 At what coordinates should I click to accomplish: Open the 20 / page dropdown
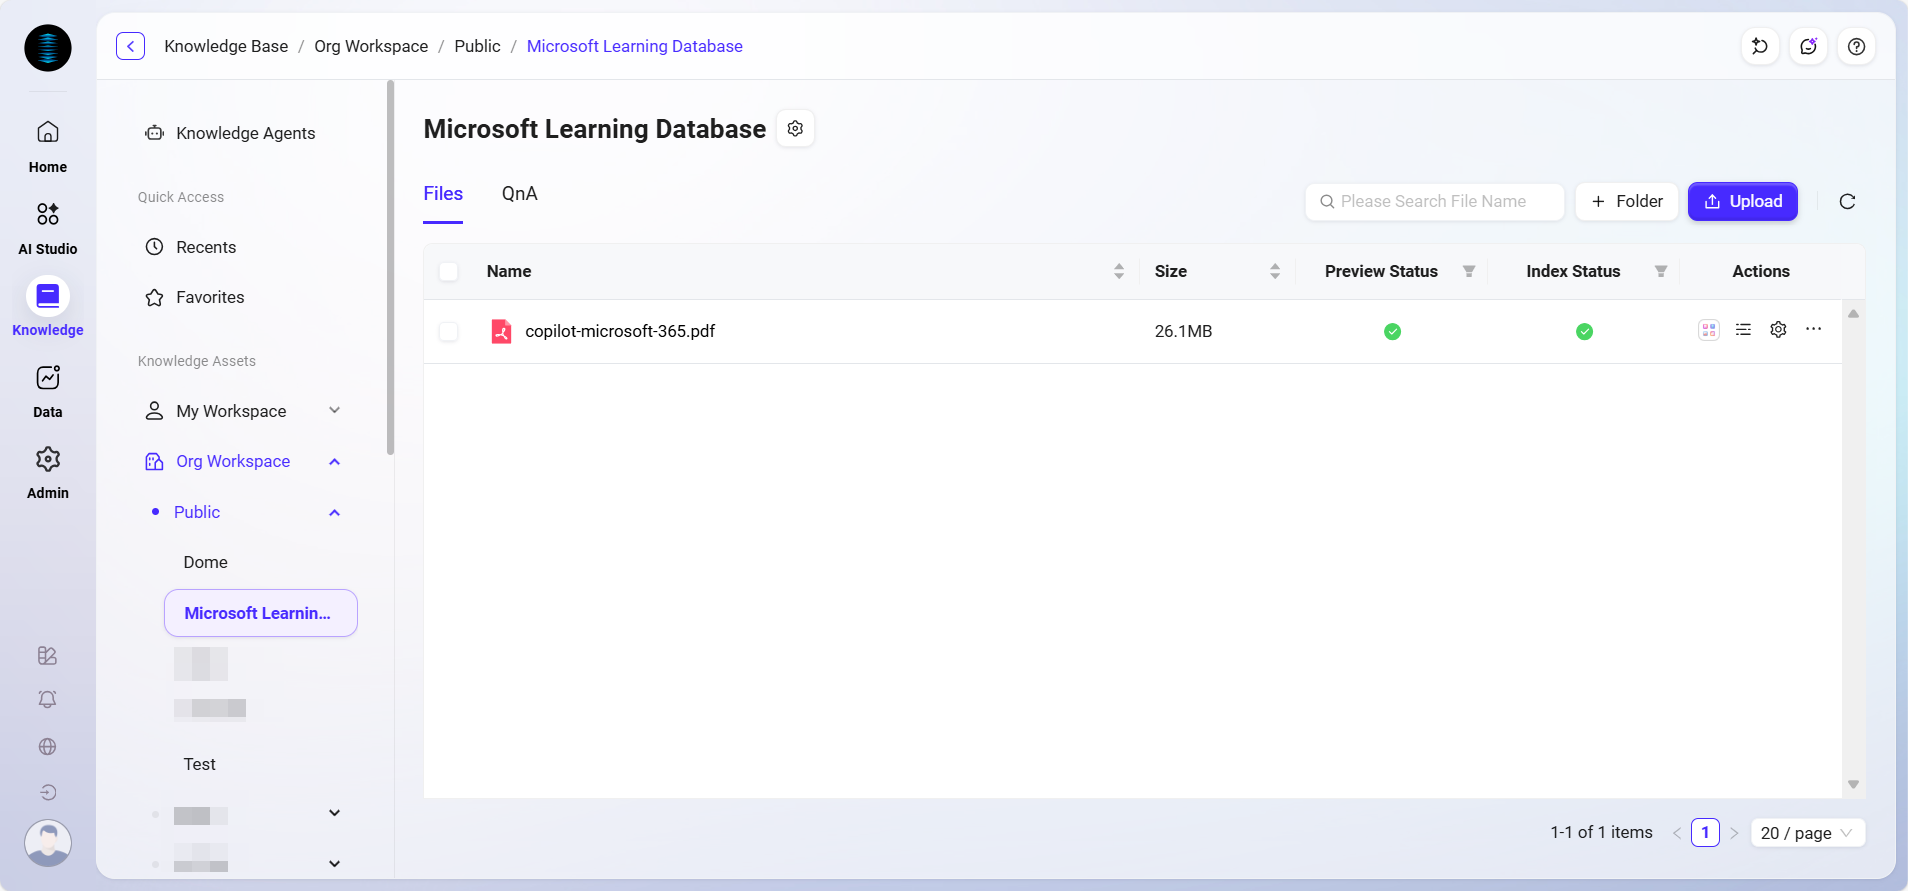1807,833
